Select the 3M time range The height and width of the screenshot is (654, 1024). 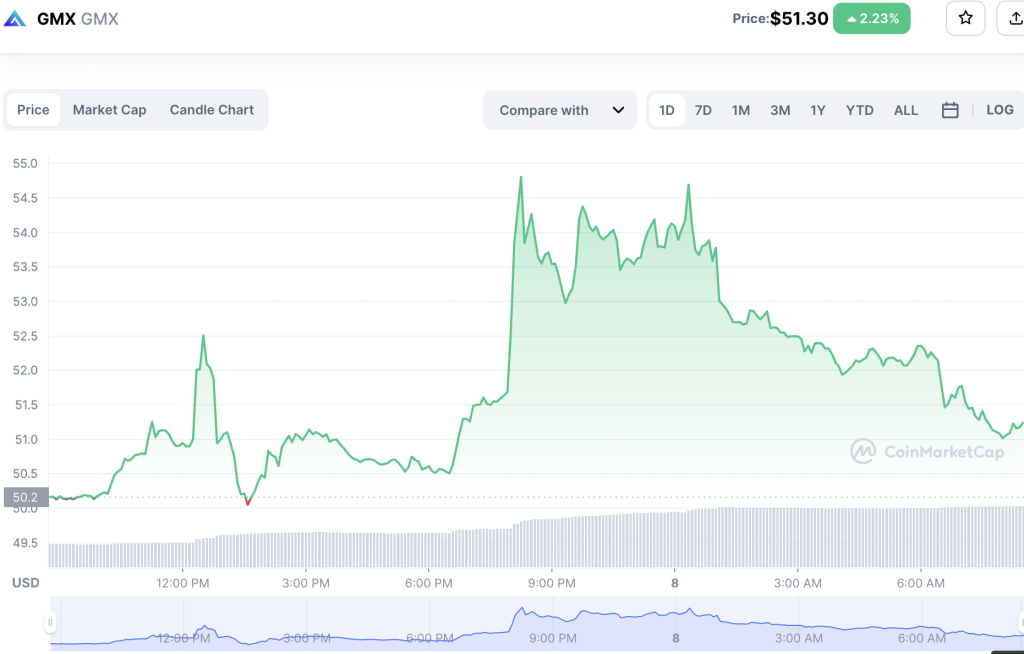(x=780, y=110)
